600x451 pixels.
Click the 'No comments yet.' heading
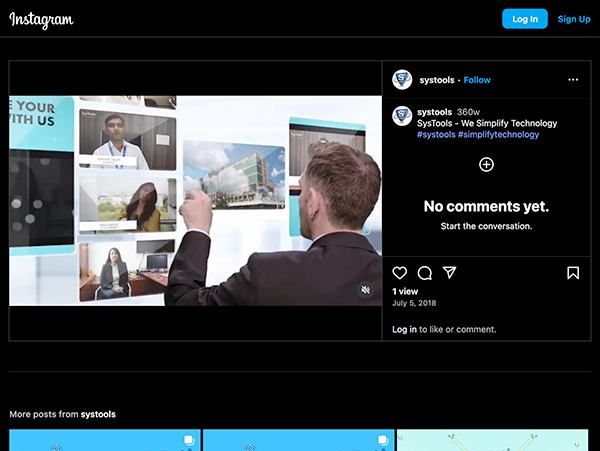(x=486, y=207)
